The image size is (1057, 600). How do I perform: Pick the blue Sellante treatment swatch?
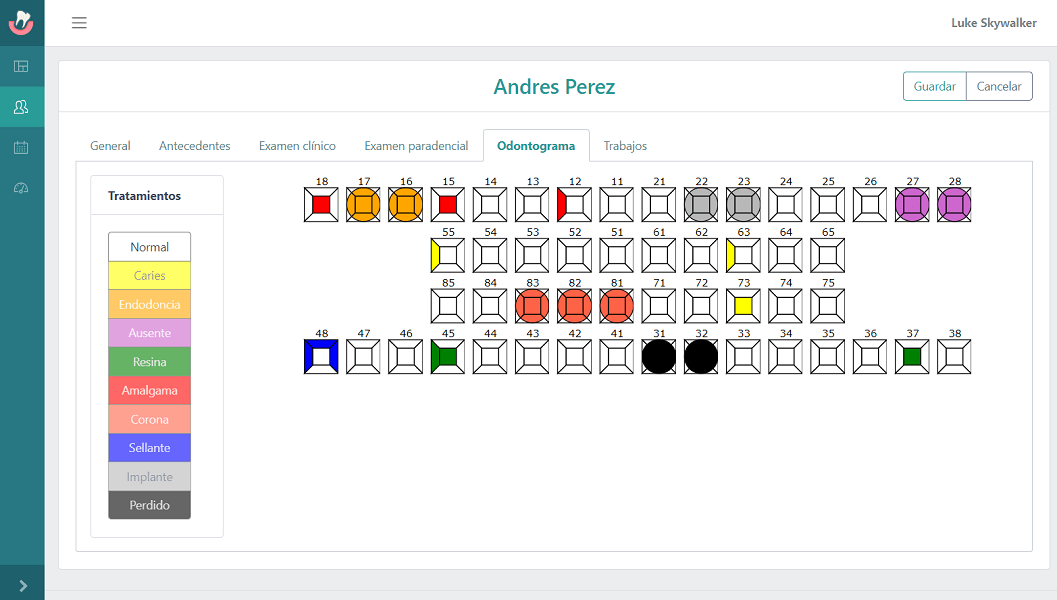pyautogui.click(x=149, y=448)
